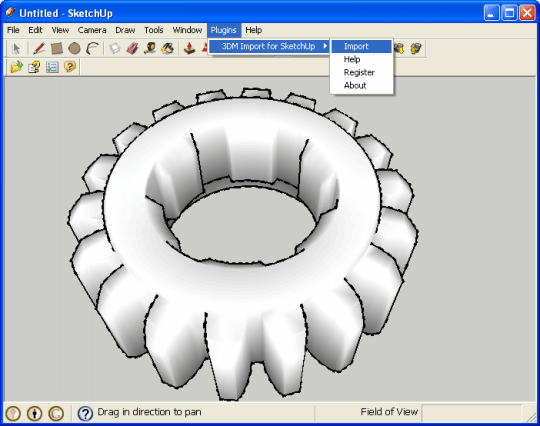Viewport: 540px width, 426px height.
Task: Select the Pencil line tool
Action: coord(39,49)
